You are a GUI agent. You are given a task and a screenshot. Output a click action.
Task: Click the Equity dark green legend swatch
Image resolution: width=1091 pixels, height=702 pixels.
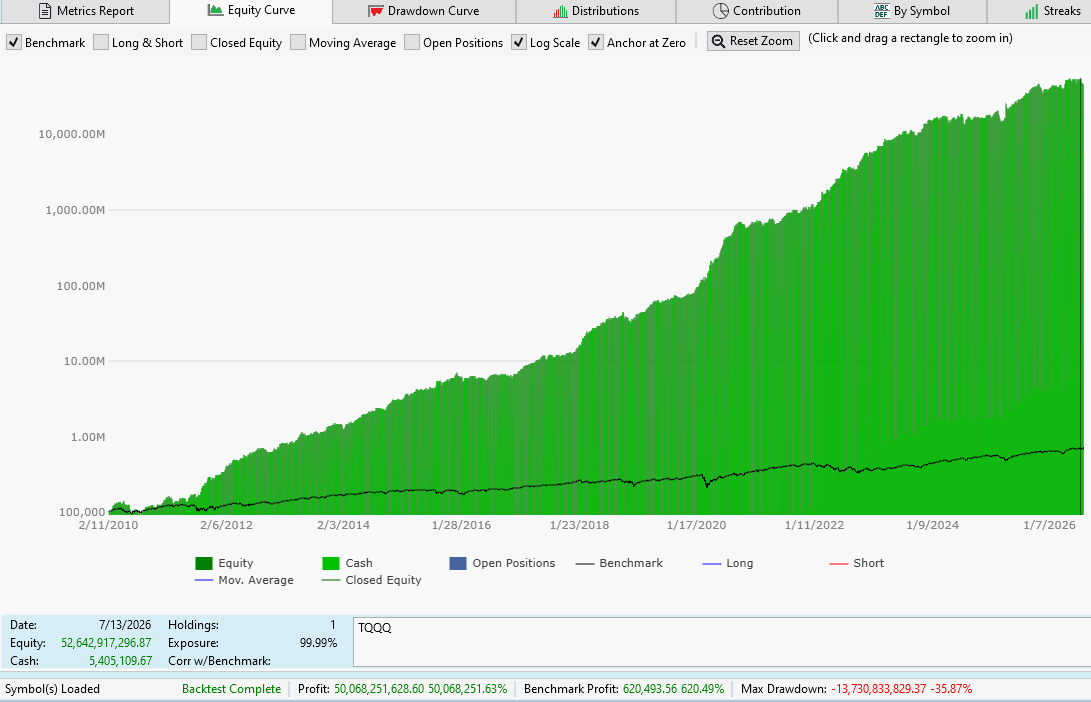click(204, 564)
